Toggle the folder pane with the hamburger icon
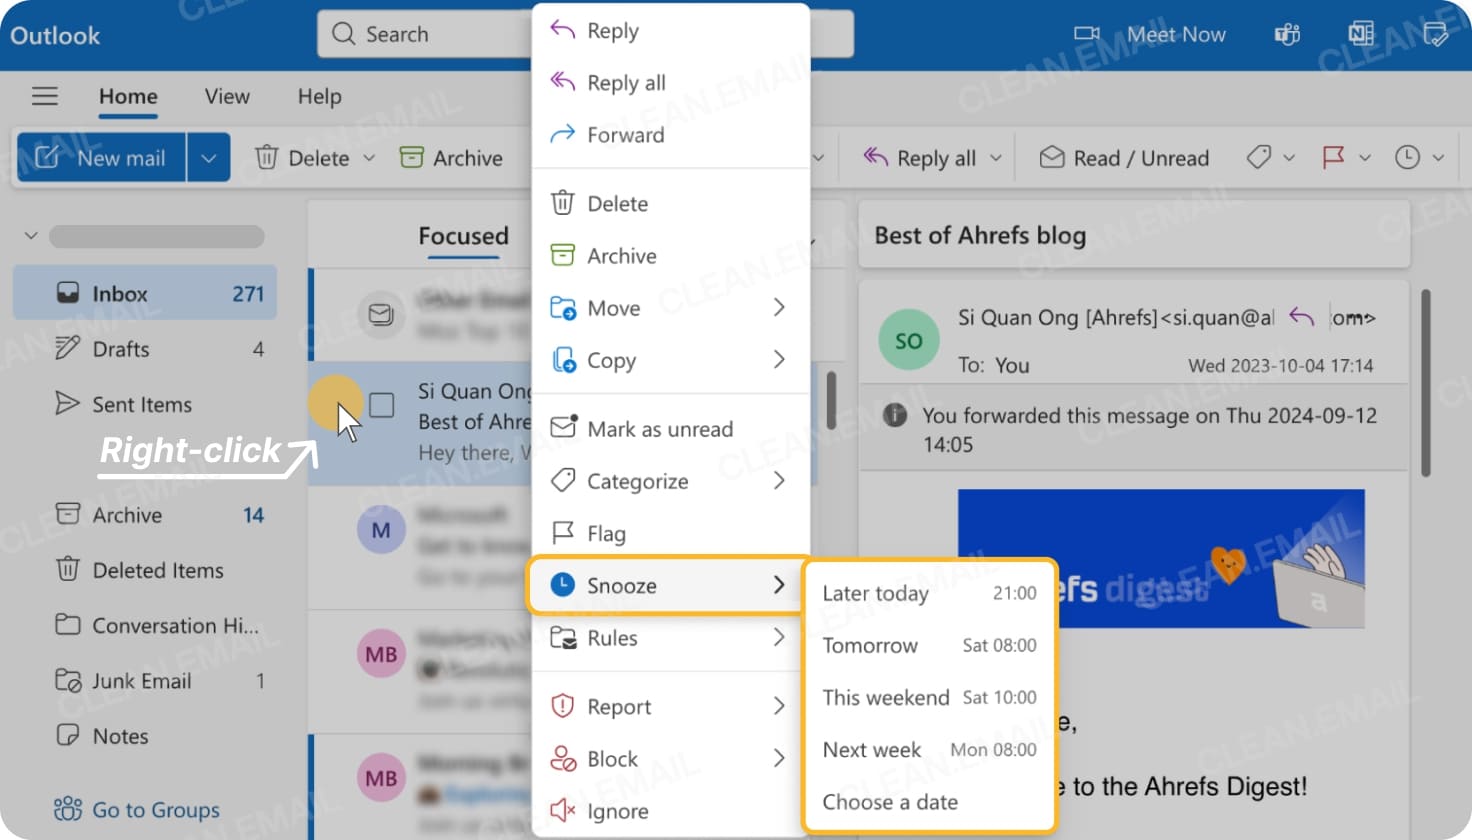Screen dimensions: 1472x840 [44, 95]
